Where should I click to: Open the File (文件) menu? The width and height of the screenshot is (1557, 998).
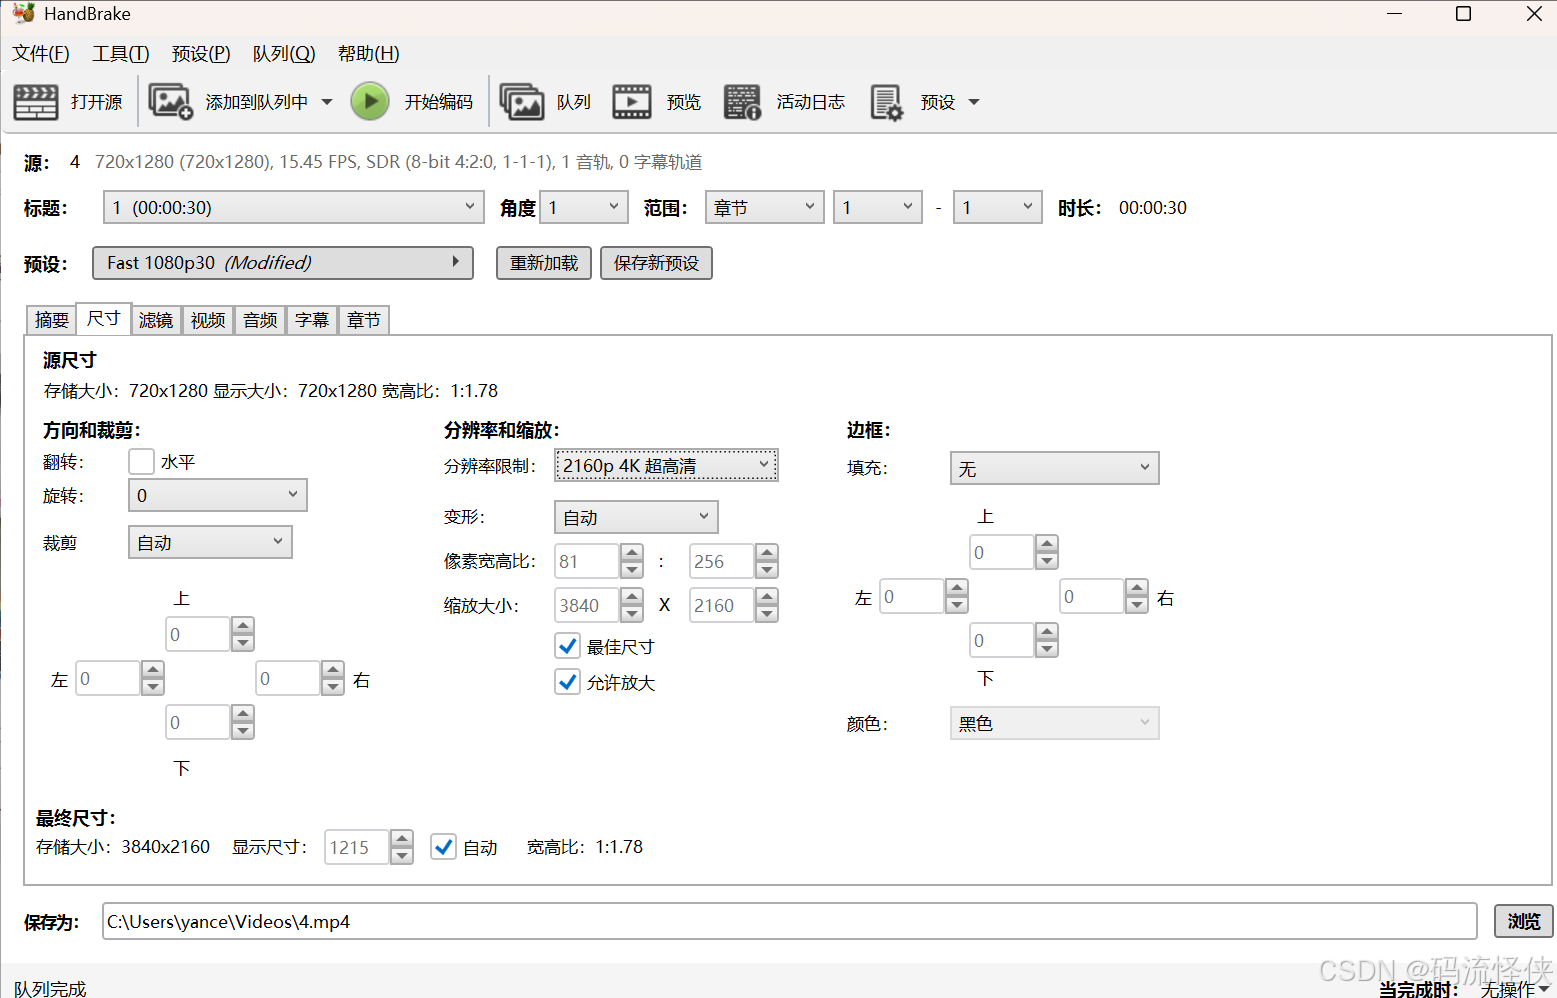click(41, 54)
